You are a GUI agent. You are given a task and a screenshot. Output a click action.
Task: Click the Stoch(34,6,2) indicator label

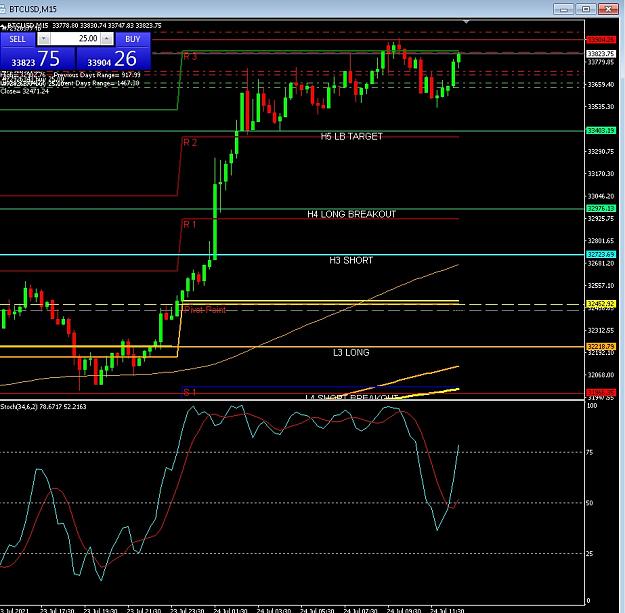[x=43, y=407]
